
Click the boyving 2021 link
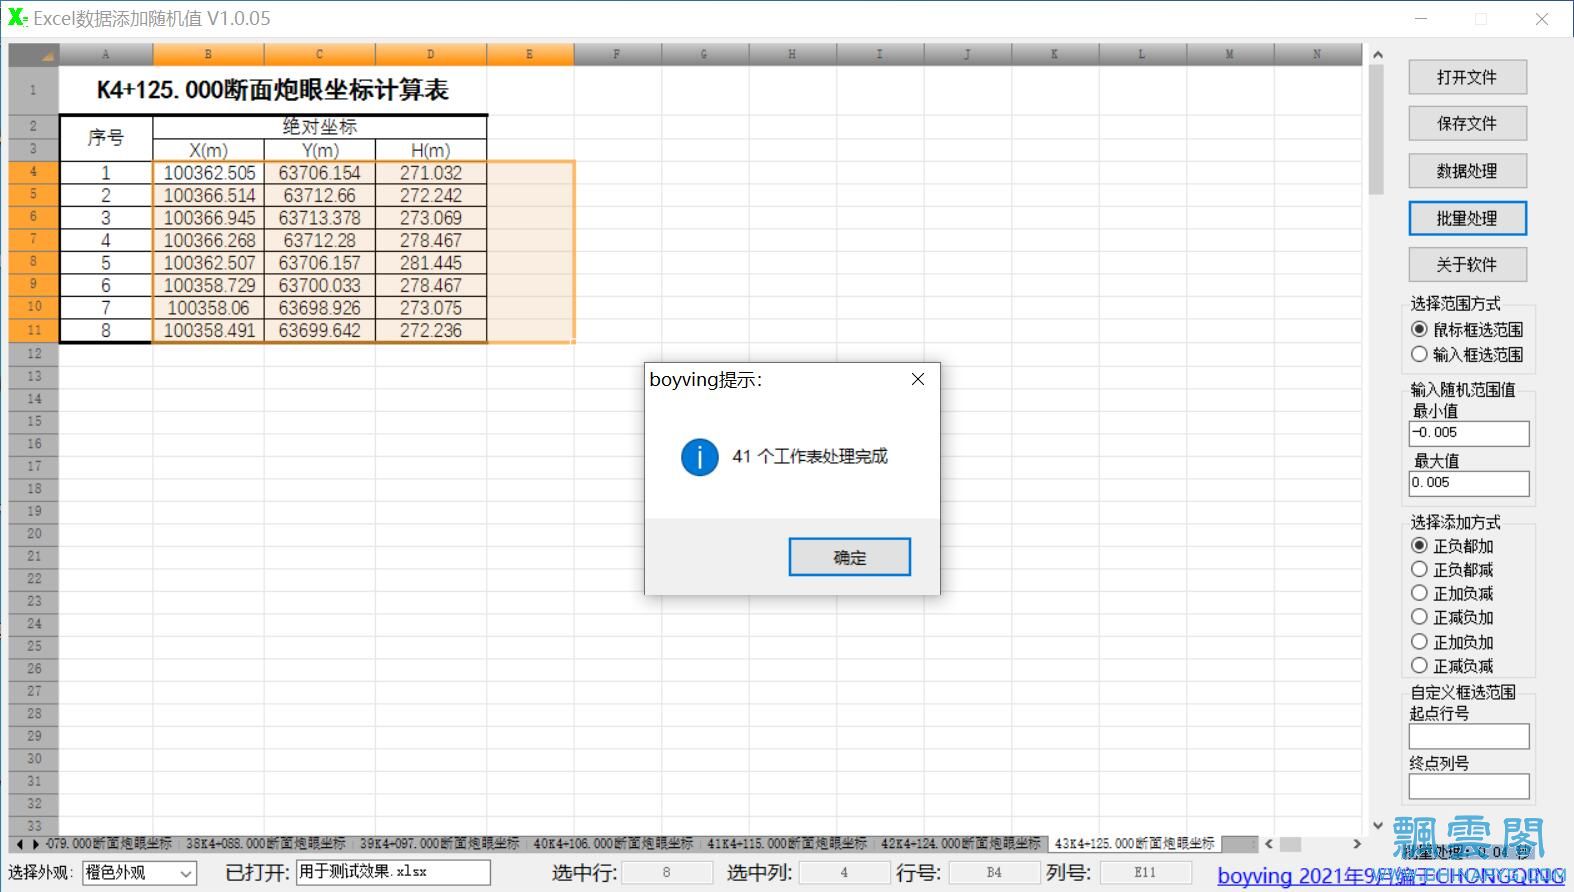point(1391,877)
